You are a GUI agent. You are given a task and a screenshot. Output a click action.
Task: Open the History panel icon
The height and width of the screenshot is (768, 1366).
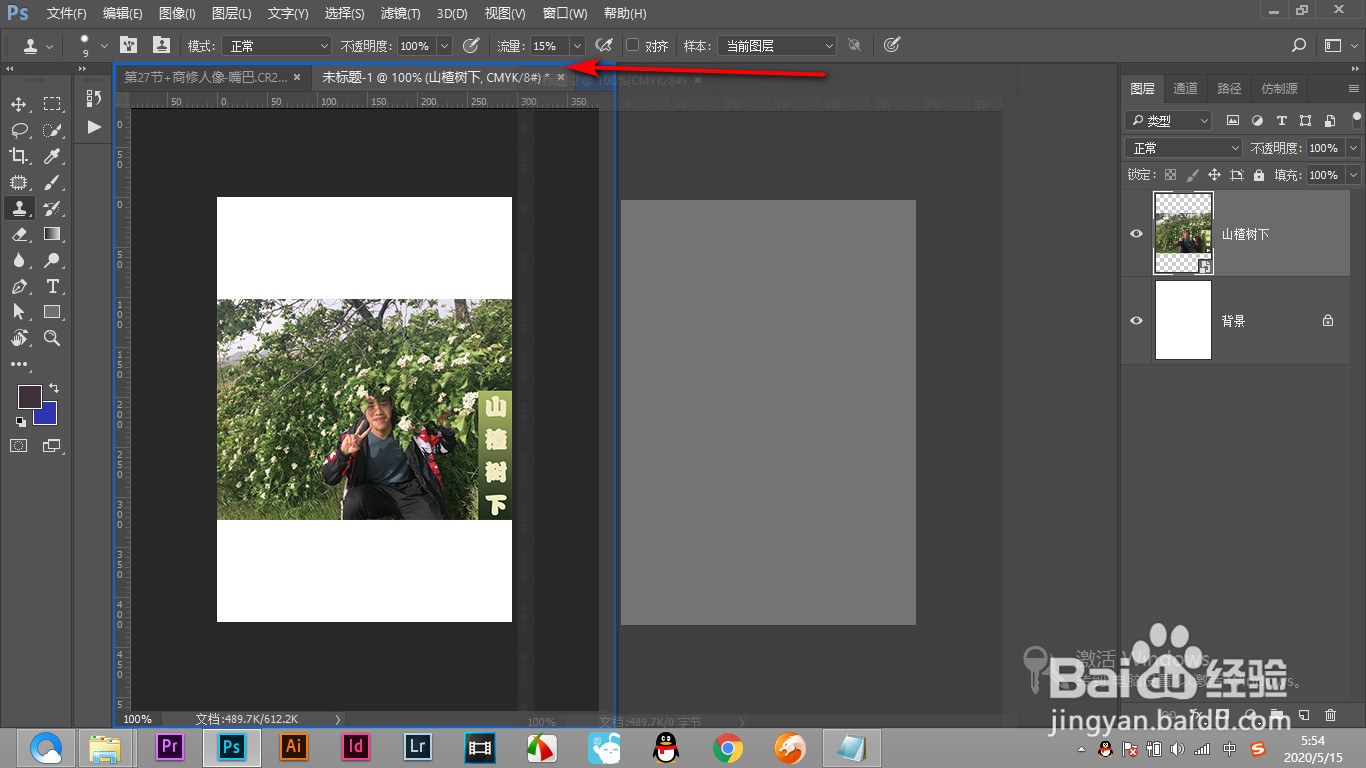[x=94, y=98]
